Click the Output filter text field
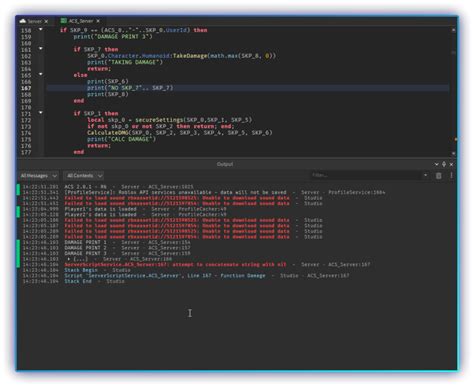The image size is (474, 387). [366, 175]
